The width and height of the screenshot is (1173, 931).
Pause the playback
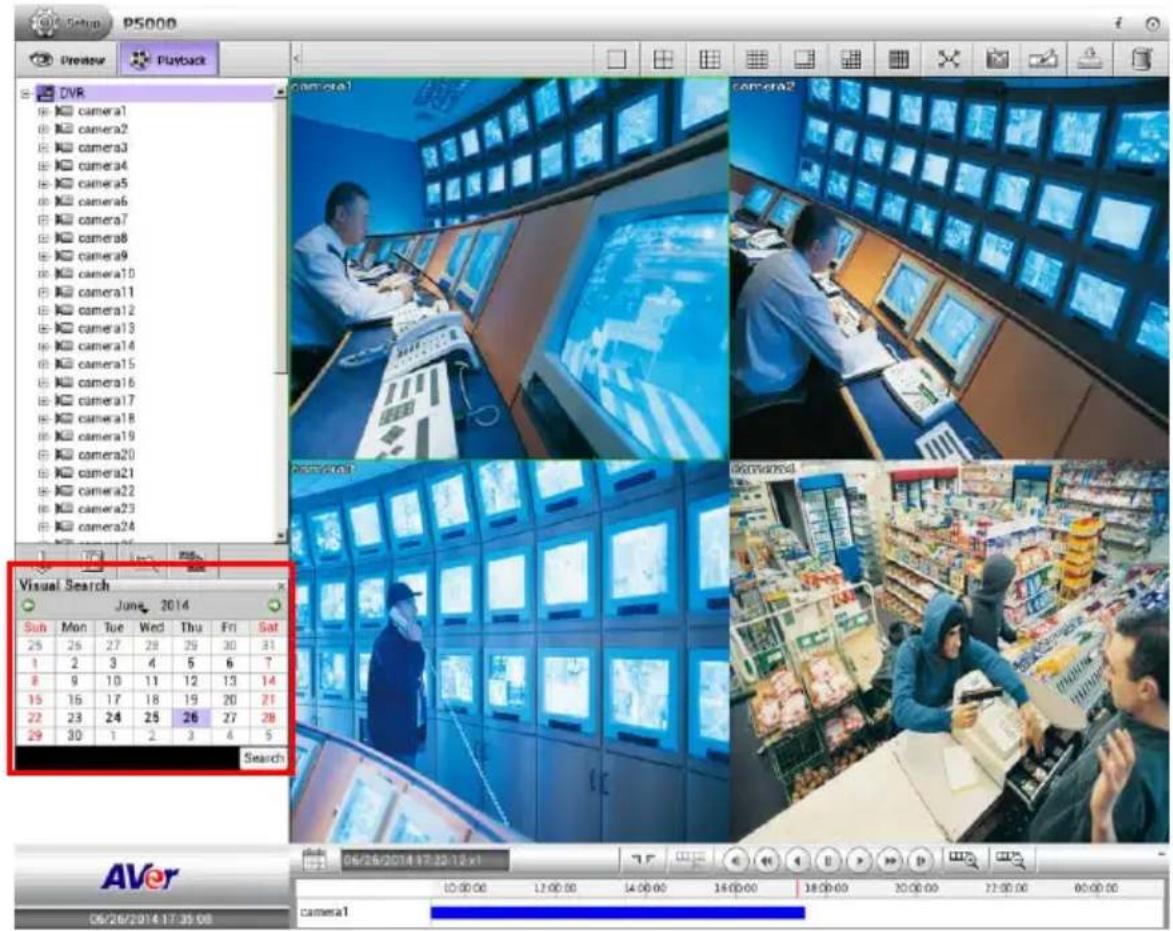point(828,861)
